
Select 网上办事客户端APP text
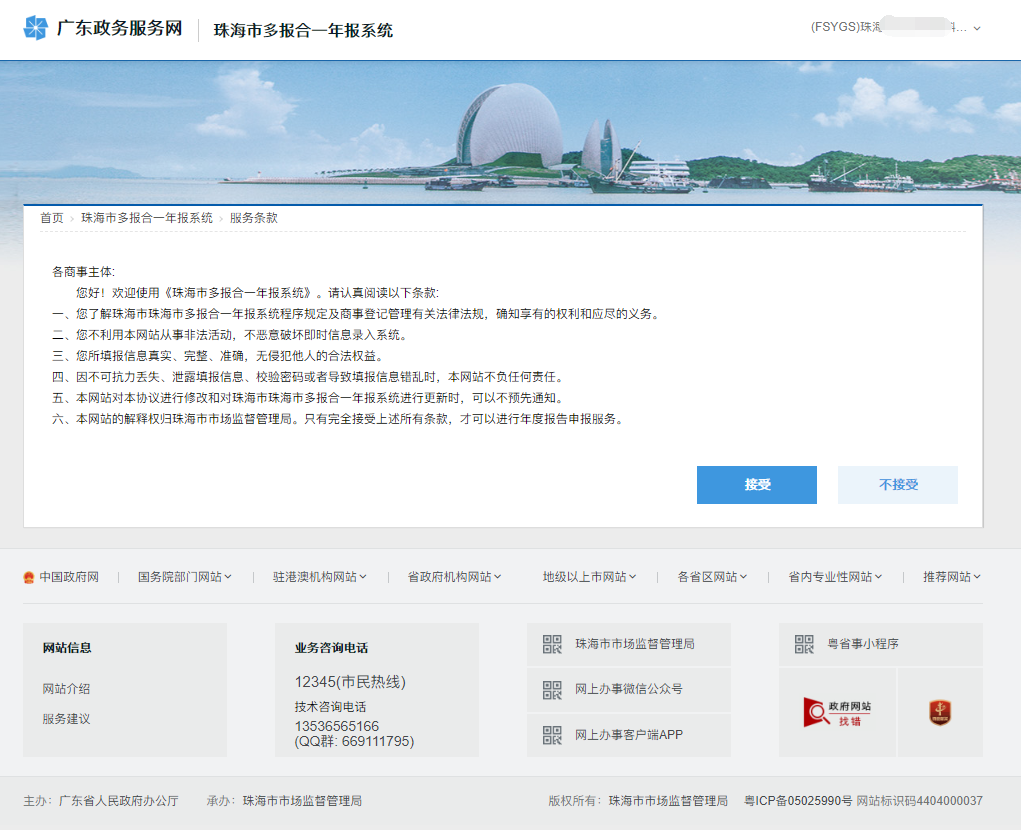628,735
